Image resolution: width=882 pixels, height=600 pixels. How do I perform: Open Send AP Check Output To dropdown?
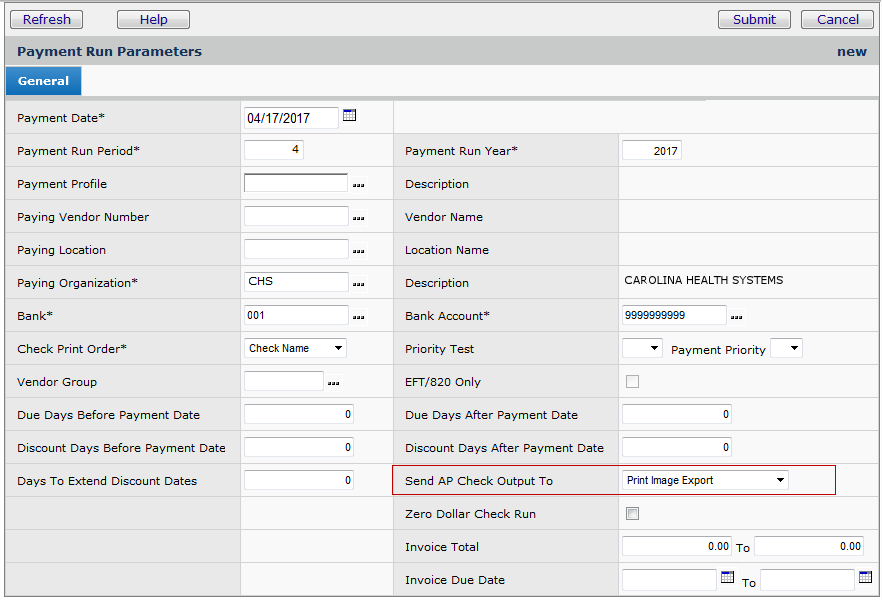coord(705,480)
